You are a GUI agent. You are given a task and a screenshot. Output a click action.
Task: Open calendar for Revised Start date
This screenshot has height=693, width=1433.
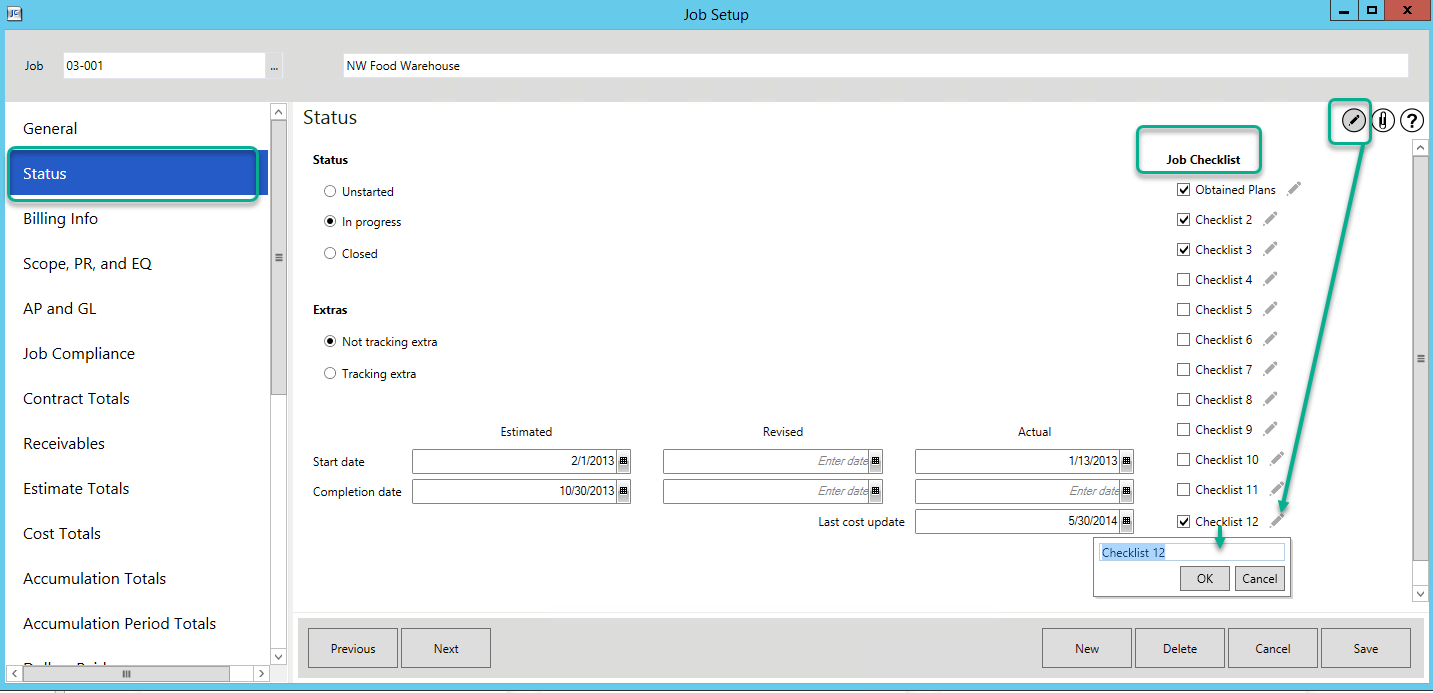875,461
